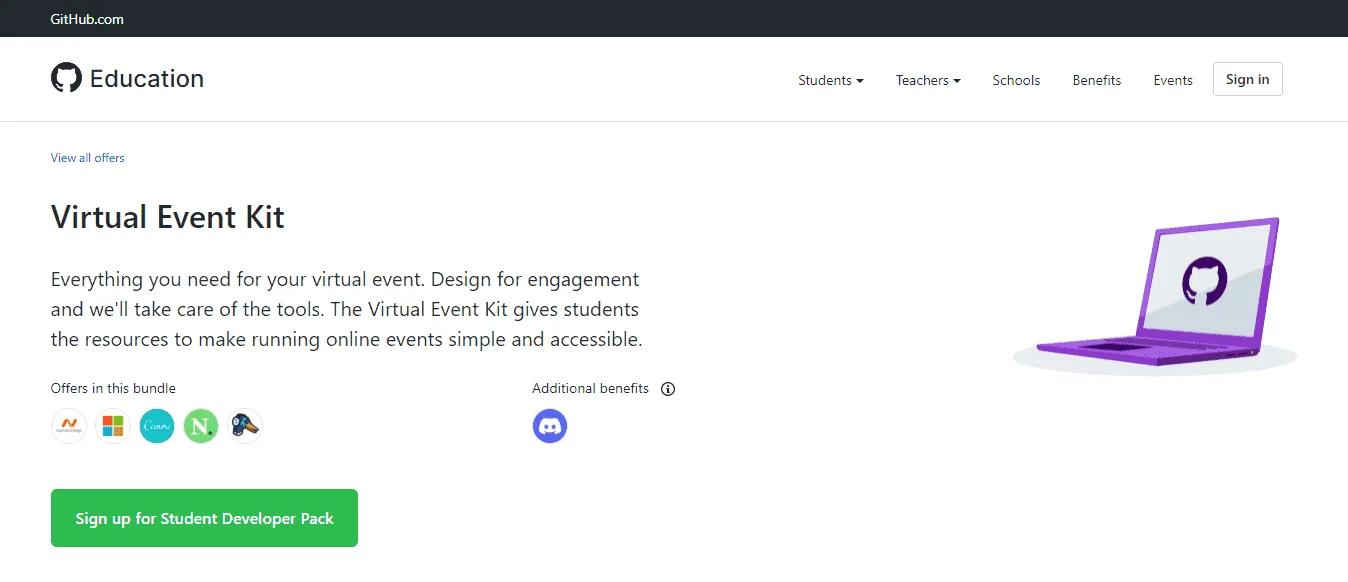Click the Virtual Event Kit heading
1348x582 pixels.
168,217
